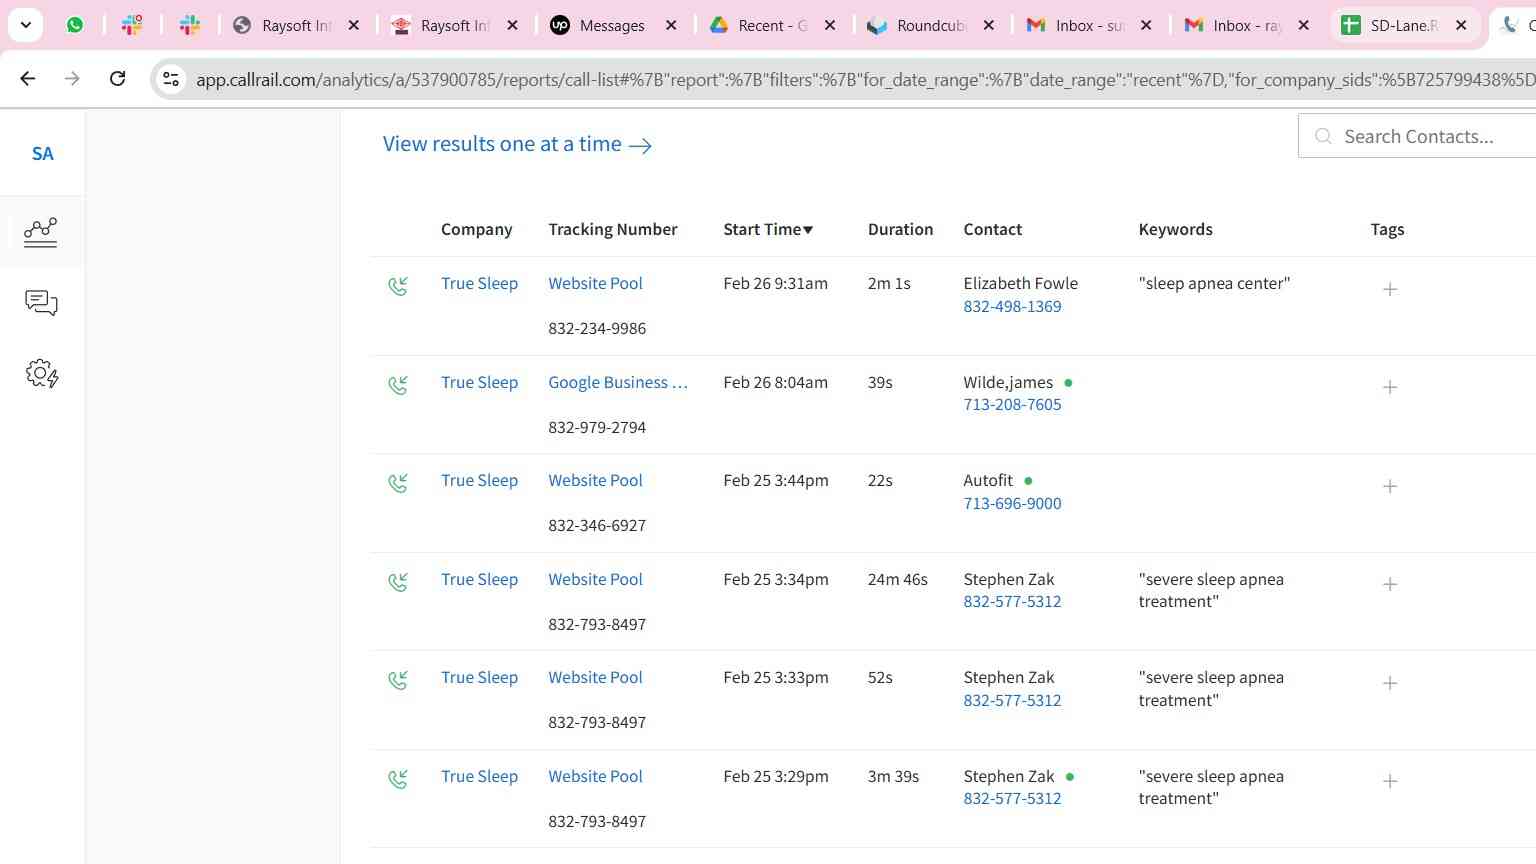The width and height of the screenshot is (1536, 864).
Task: Click the site information icon in address bar
Action: pyautogui.click(x=171, y=80)
